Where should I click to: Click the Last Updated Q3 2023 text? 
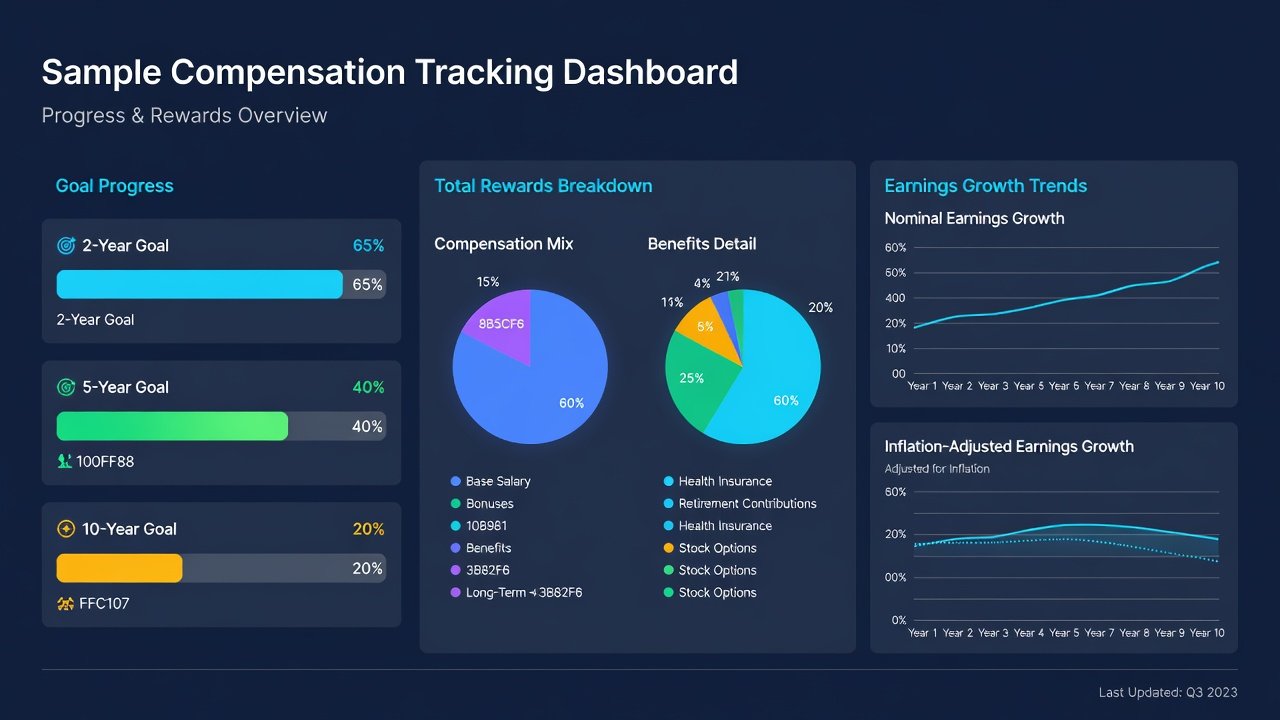(1167, 692)
